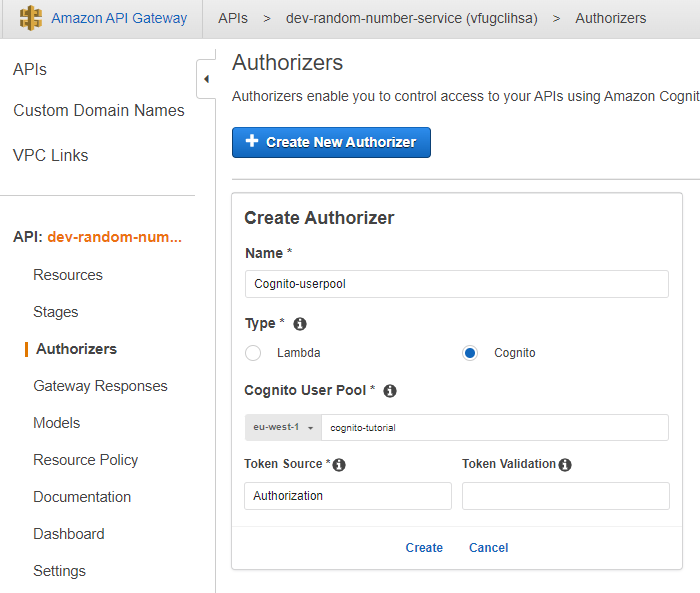This screenshot has height=593, width=700.
Task: Click dev-random-number-service breadcrumb
Action: [x=412, y=18]
